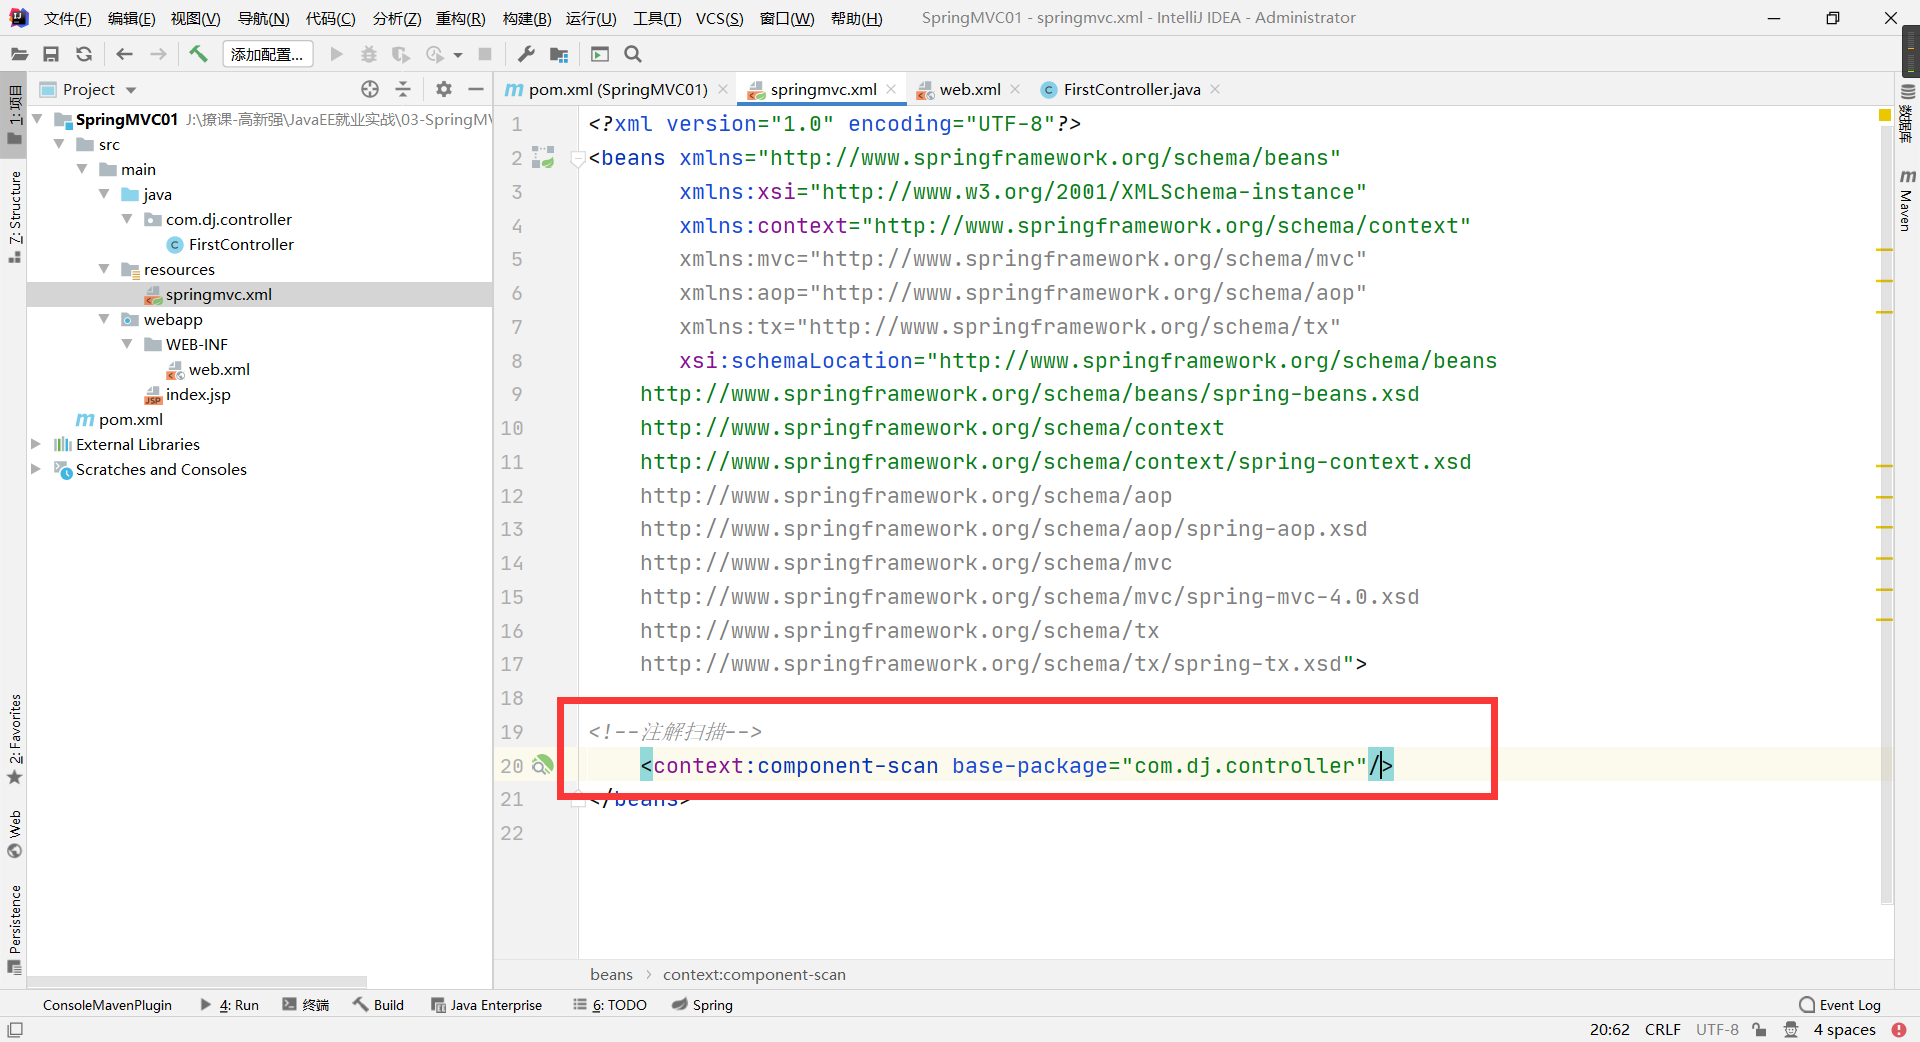Click the Run with Coverage icon
Viewport: 1920px width, 1042px height.
pos(401,54)
